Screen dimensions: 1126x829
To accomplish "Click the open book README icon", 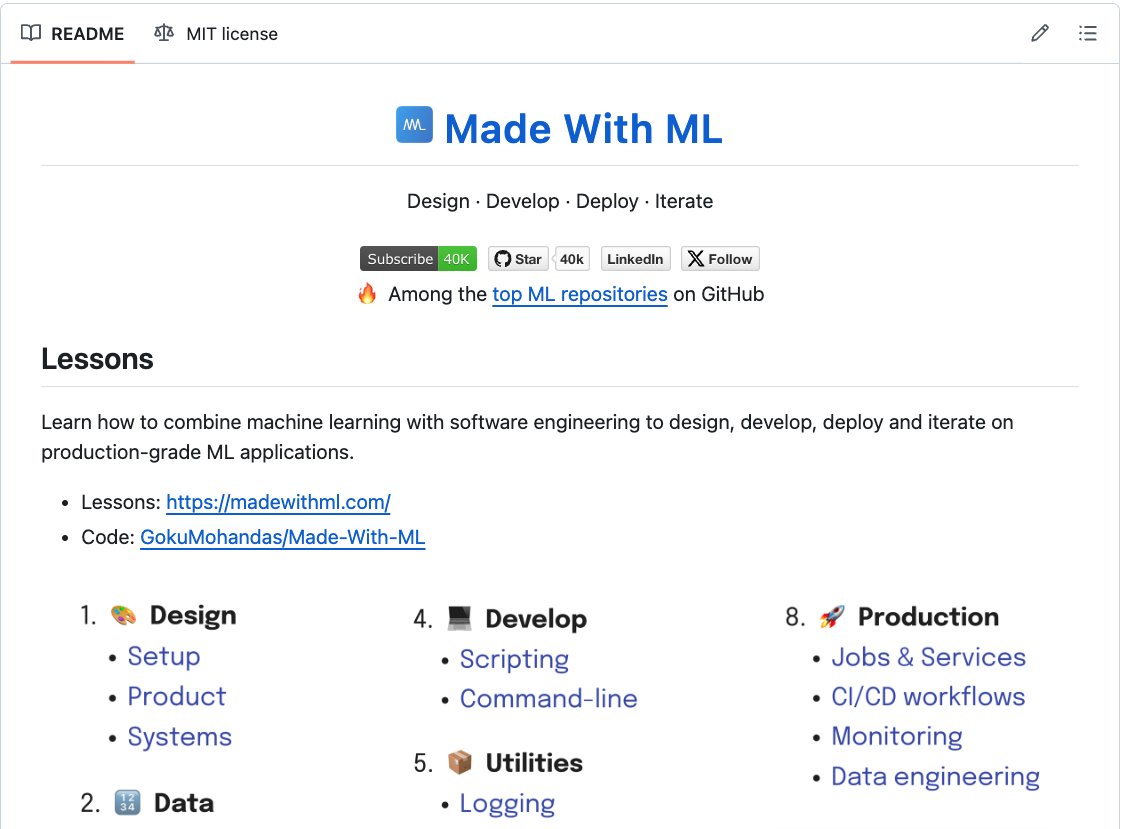I will tap(31, 33).
